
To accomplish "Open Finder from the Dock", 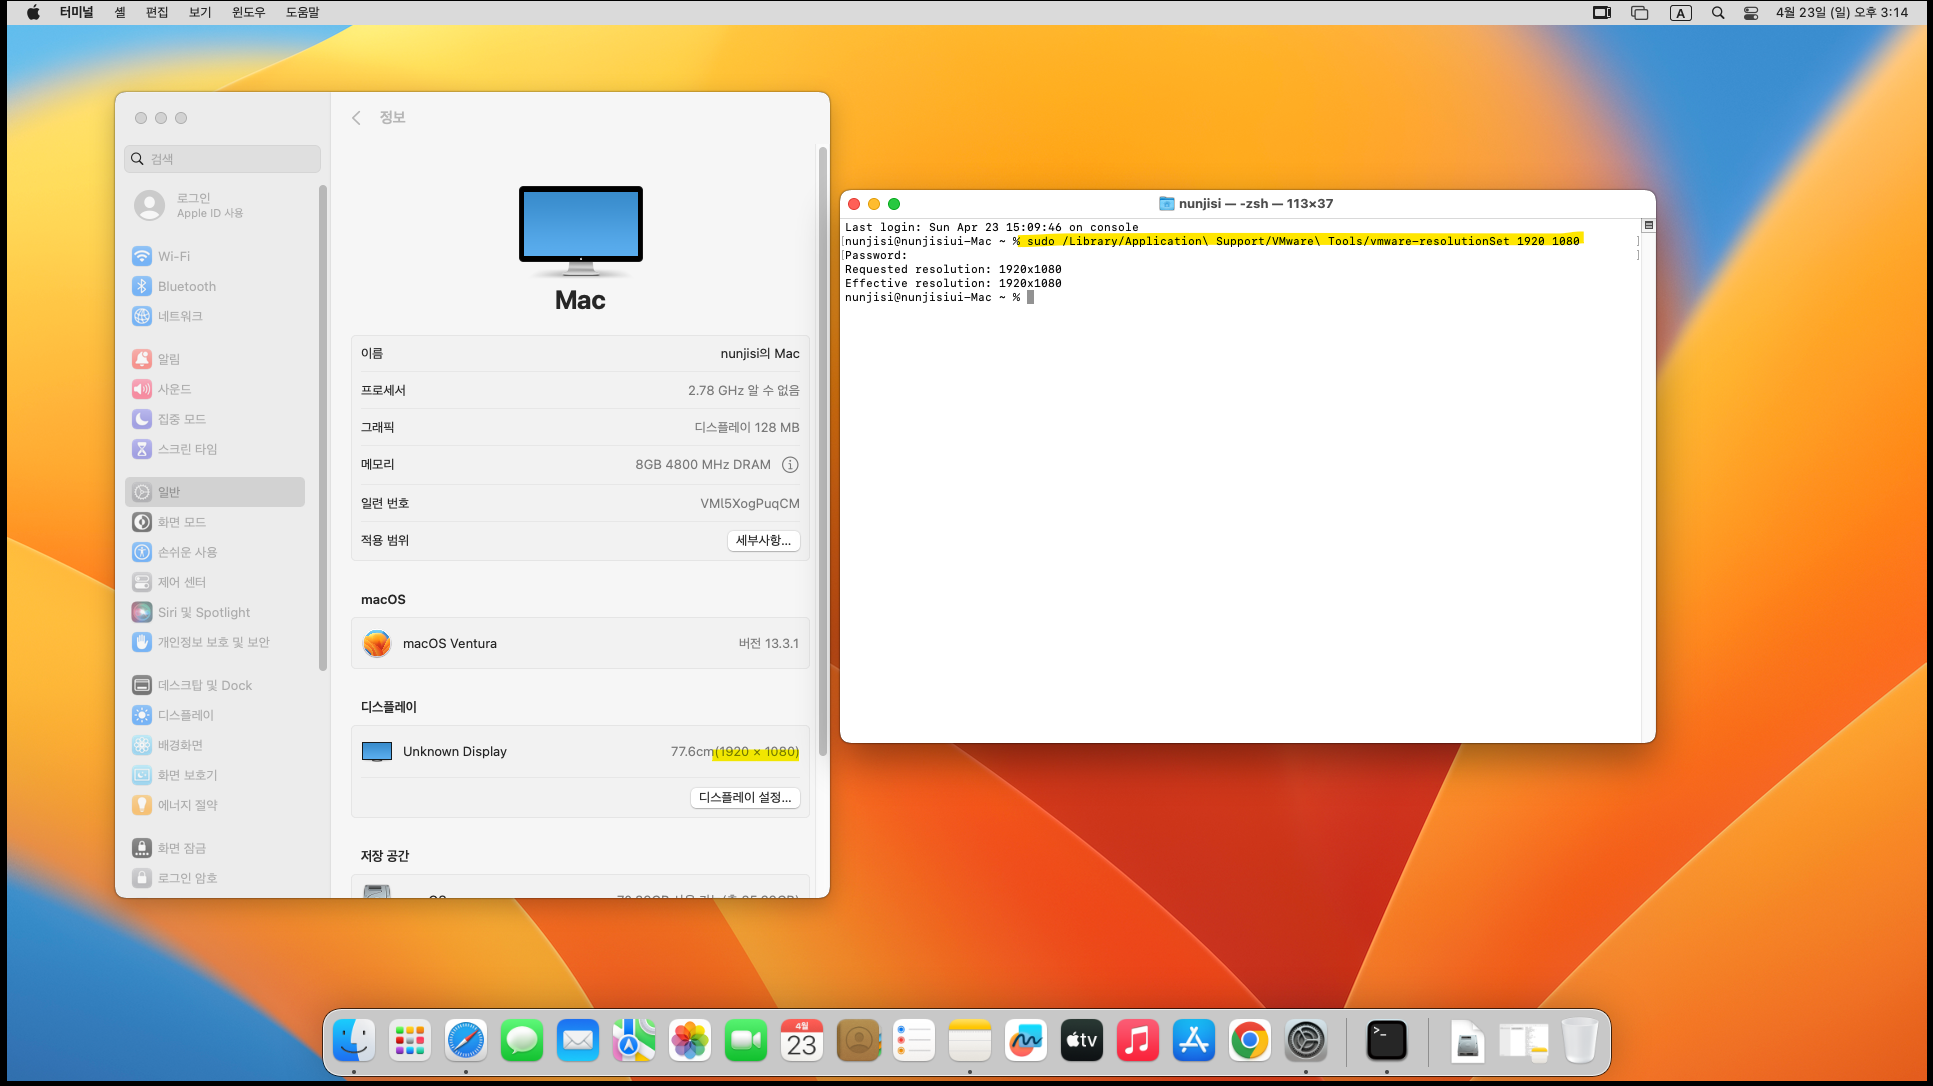I will (354, 1041).
